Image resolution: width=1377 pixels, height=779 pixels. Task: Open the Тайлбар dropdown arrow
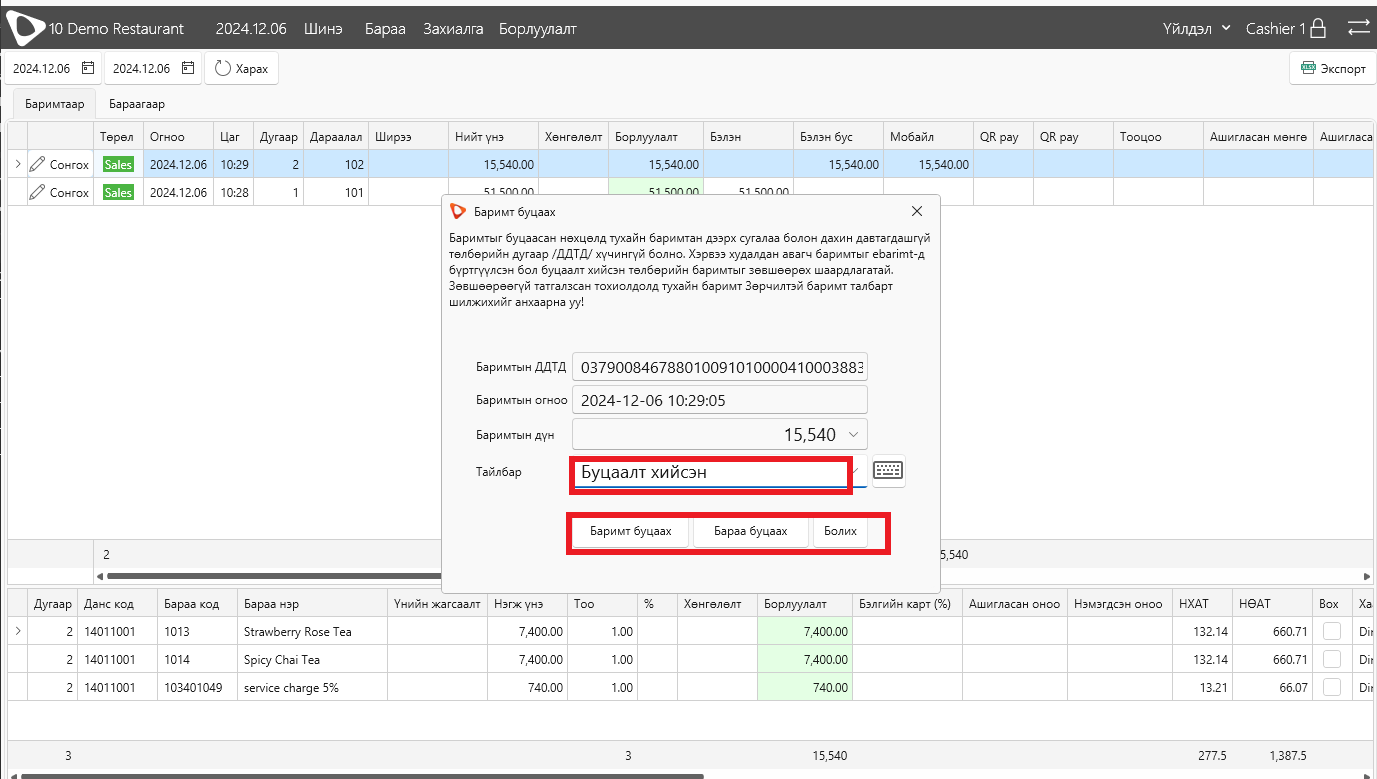click(x=858, y=472)
